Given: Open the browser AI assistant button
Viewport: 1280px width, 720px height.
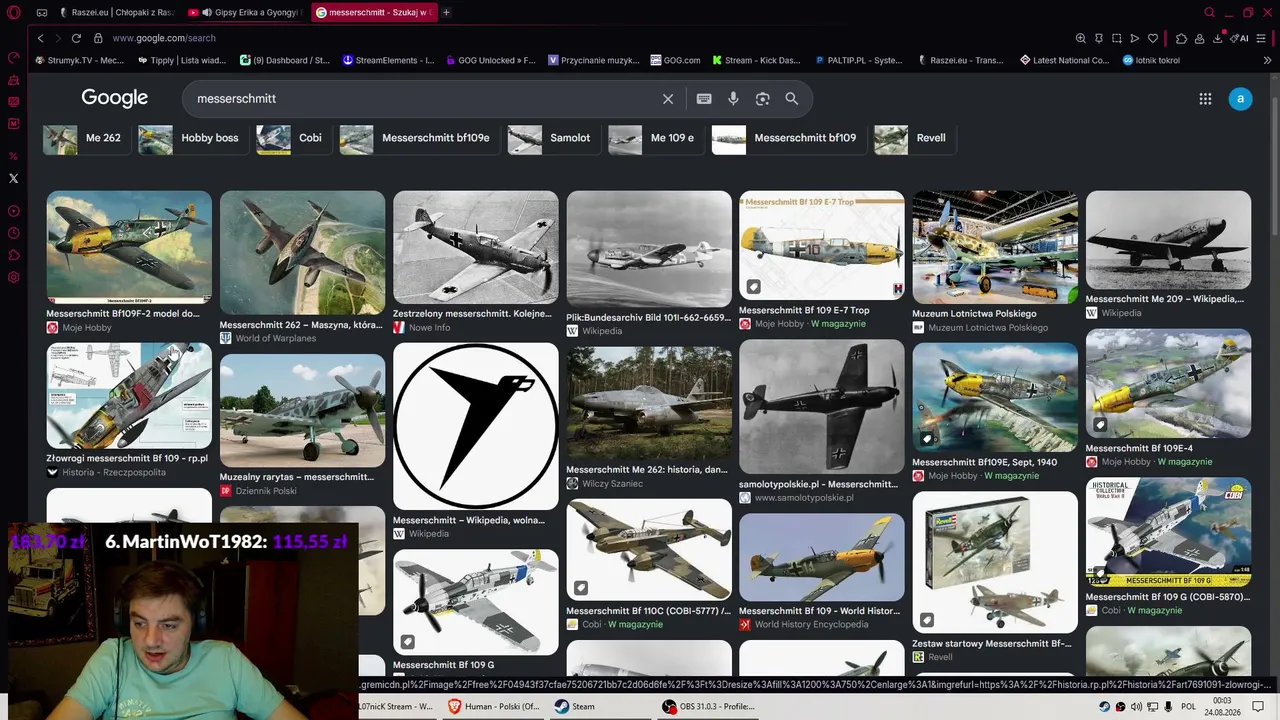Looking at the screenshot, I should (x=1240, y=38).
